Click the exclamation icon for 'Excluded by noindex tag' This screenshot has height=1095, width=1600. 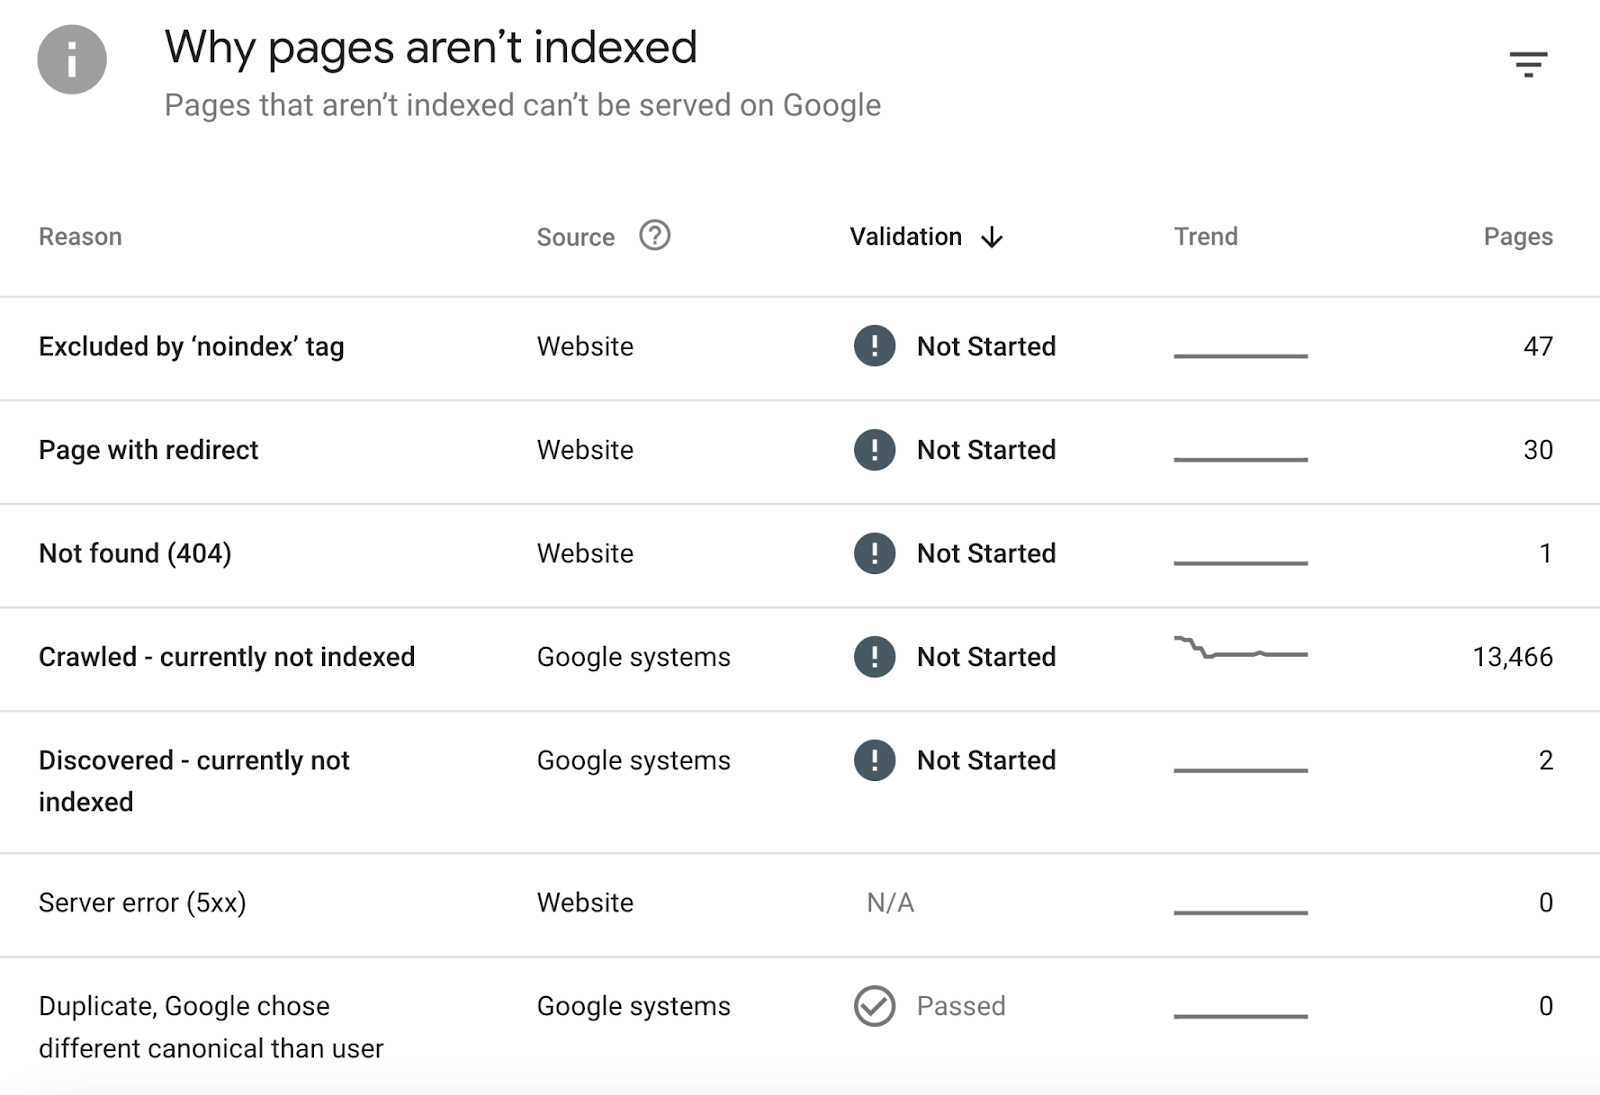[873, 347]
